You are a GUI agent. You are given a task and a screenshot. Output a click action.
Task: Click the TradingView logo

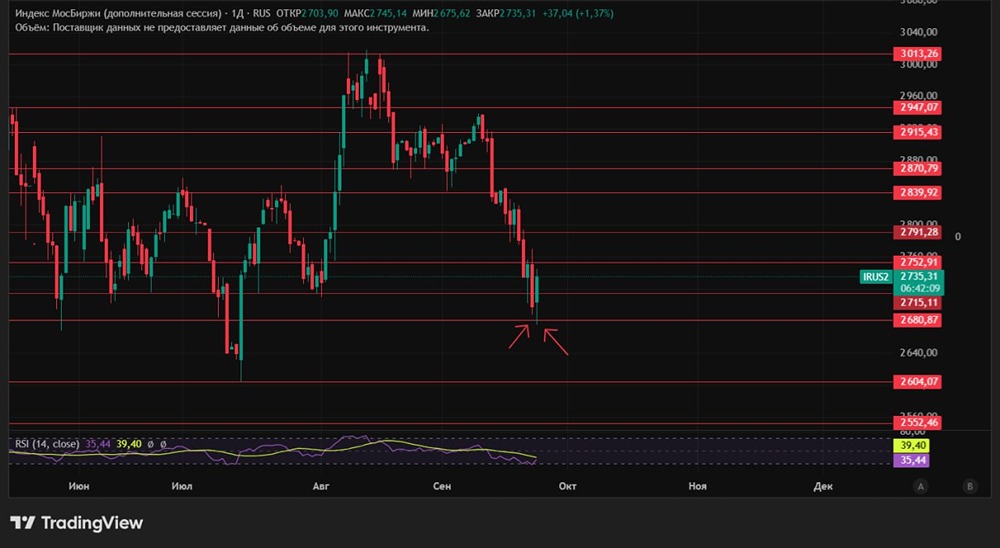[77, 523]
